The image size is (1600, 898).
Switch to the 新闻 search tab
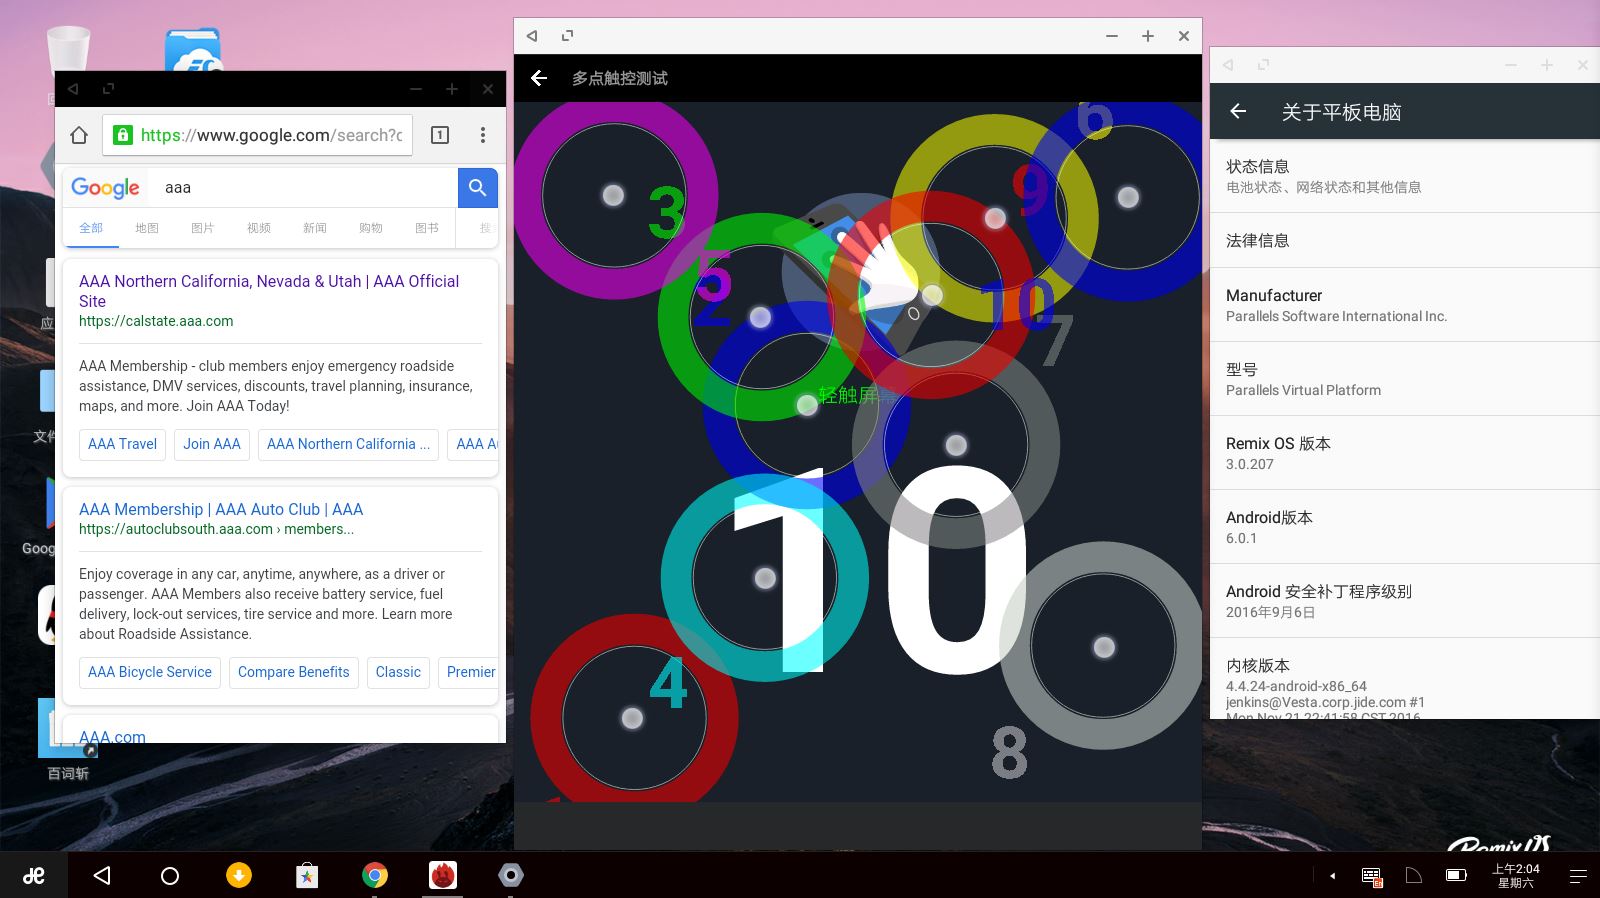tap(314, 228)
